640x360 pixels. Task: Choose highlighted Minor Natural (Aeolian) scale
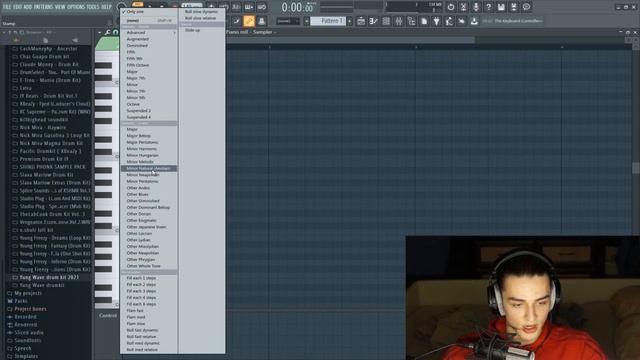149,169
